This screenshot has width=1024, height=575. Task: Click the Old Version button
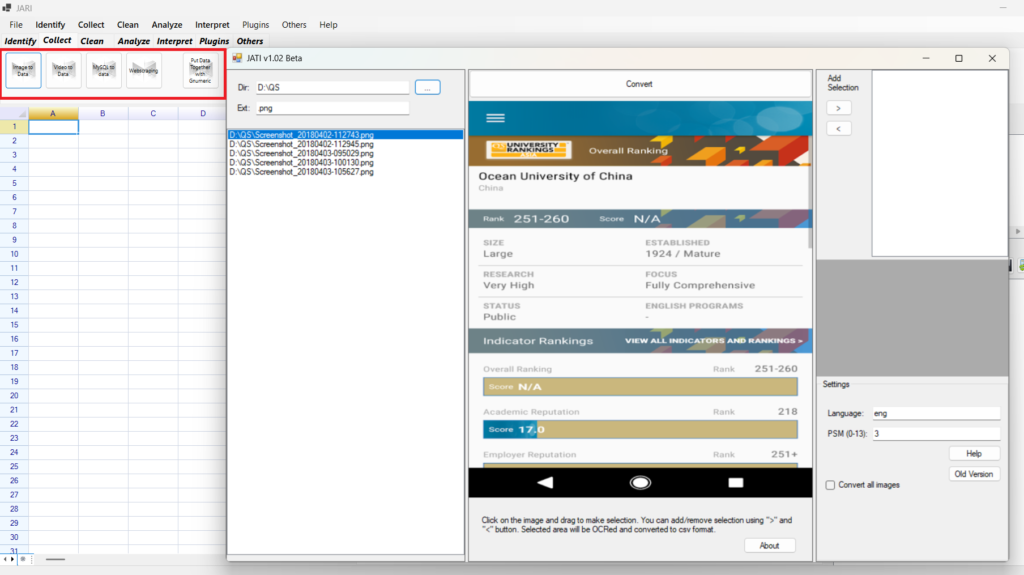974,474
